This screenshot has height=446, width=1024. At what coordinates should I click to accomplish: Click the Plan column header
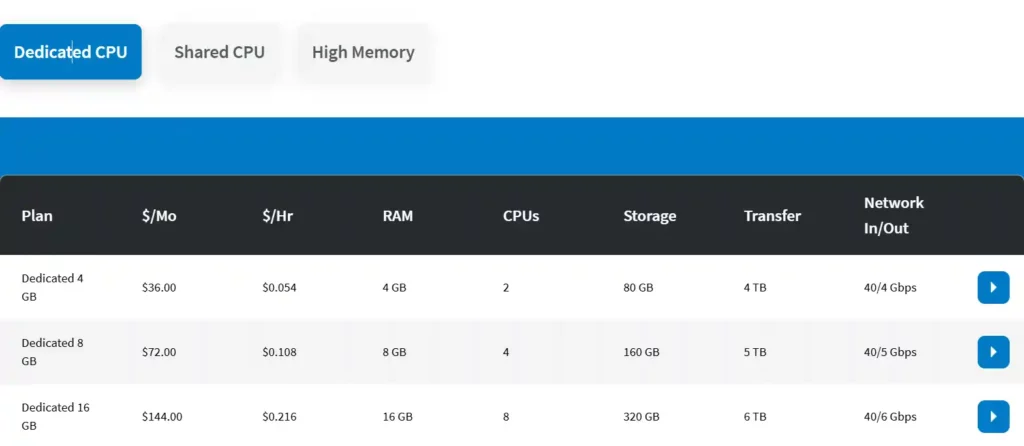pyautogui.click(x=37, y=215)
